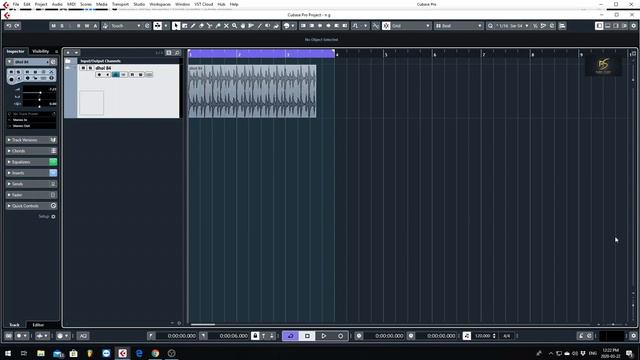Click the AQ button in transport

tap(83, 336)
